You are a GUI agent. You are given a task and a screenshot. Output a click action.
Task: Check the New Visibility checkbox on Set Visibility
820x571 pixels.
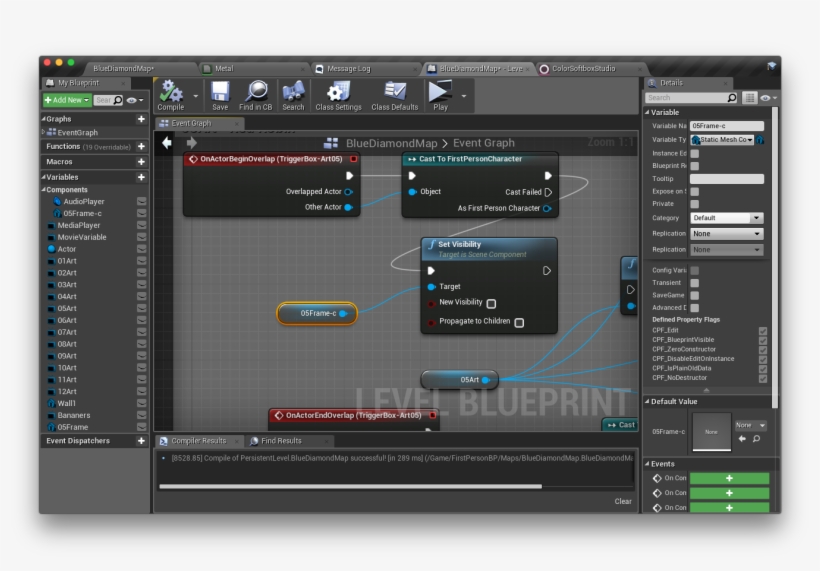coord(491,303)
